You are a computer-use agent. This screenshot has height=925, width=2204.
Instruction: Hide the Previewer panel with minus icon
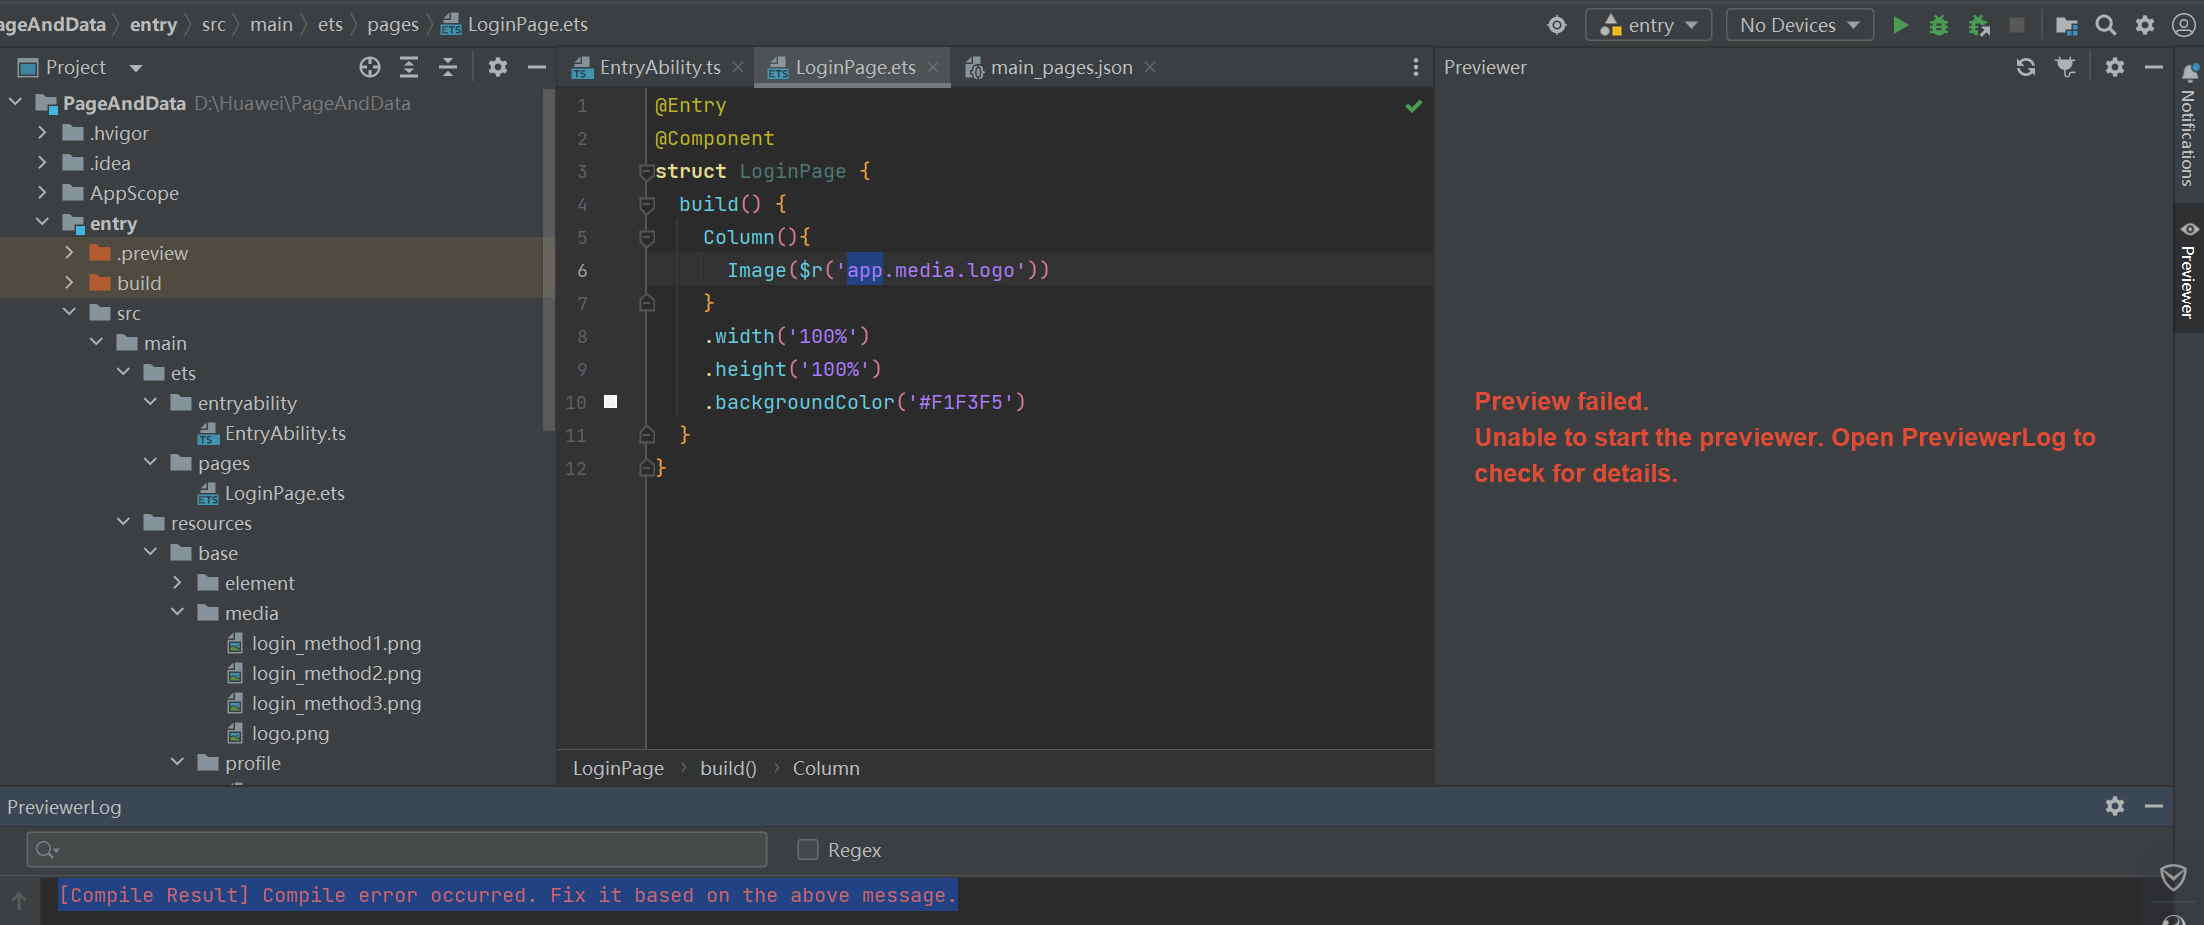(x=2154, y=67)
